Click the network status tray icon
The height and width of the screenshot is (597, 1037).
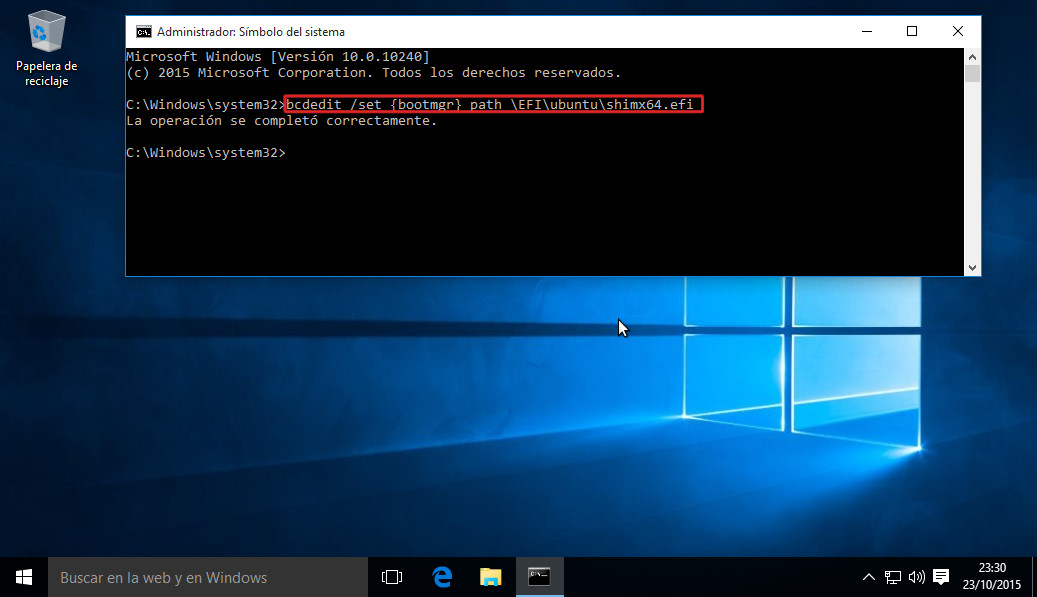893,577
